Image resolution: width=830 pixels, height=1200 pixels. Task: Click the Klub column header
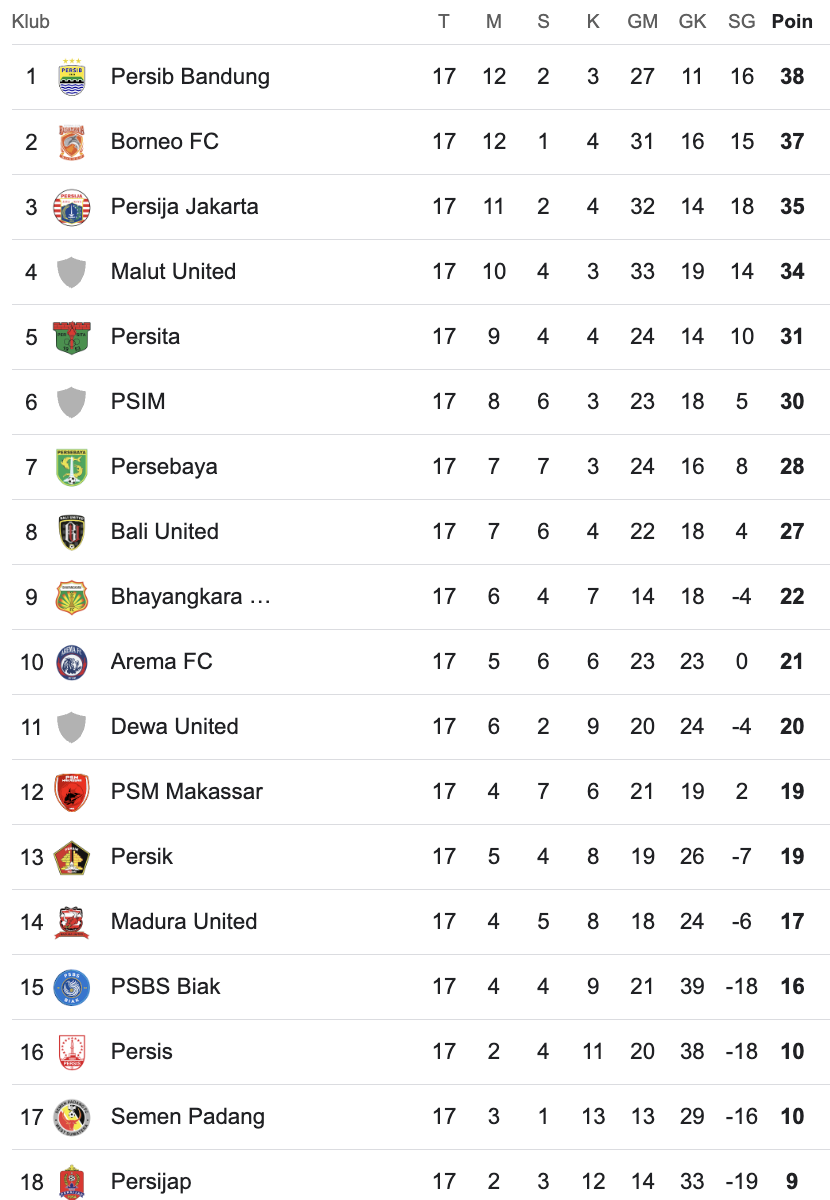click(31, 21)
